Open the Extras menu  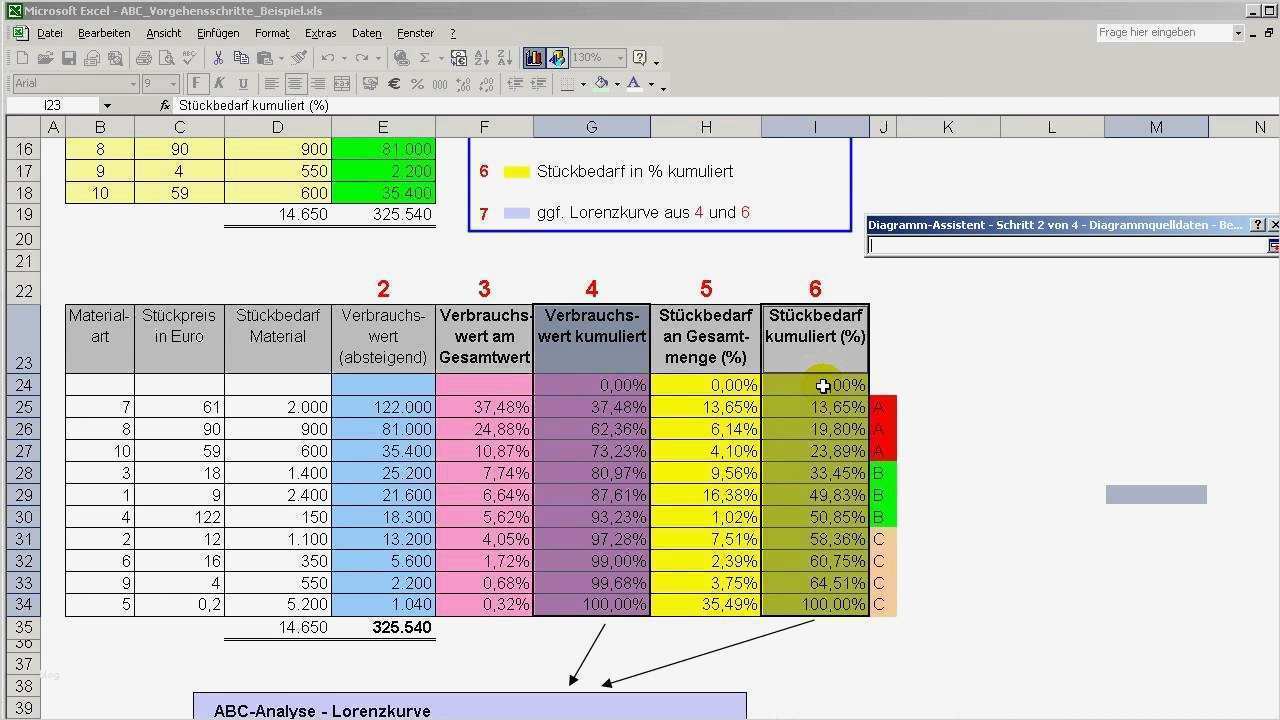320,33
